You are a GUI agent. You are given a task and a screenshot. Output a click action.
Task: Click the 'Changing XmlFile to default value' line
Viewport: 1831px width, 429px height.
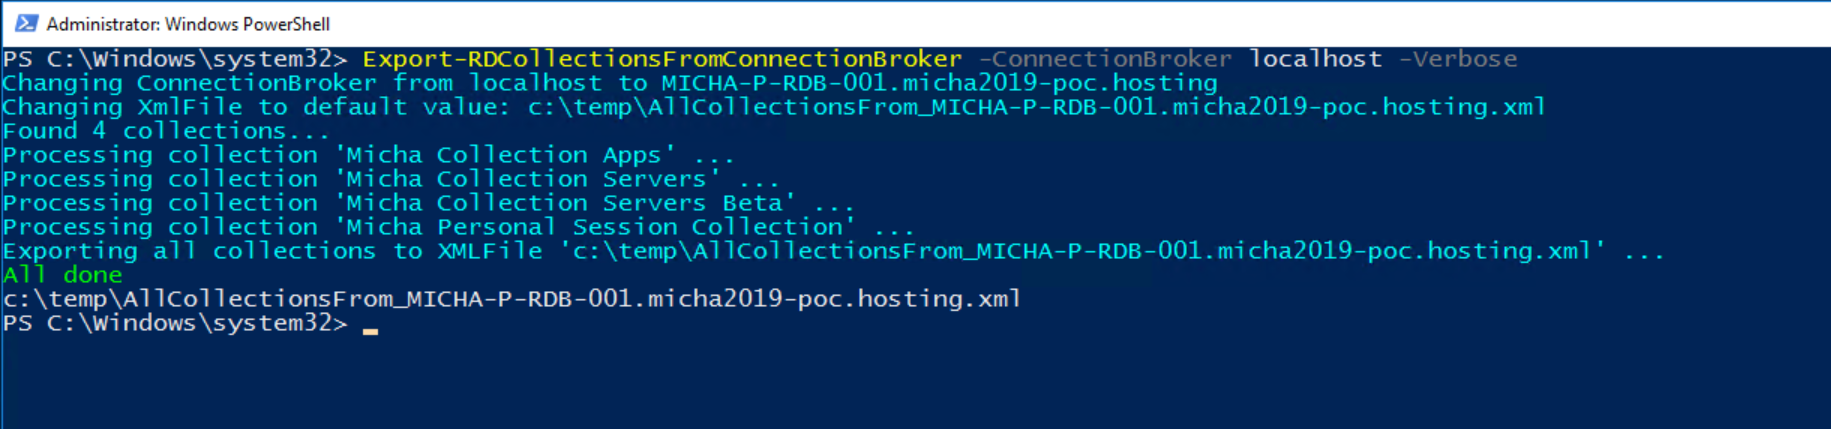pos(774,107)
